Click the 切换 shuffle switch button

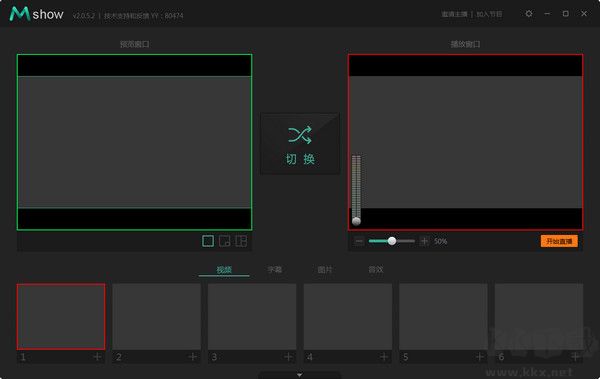pos(300,144)
